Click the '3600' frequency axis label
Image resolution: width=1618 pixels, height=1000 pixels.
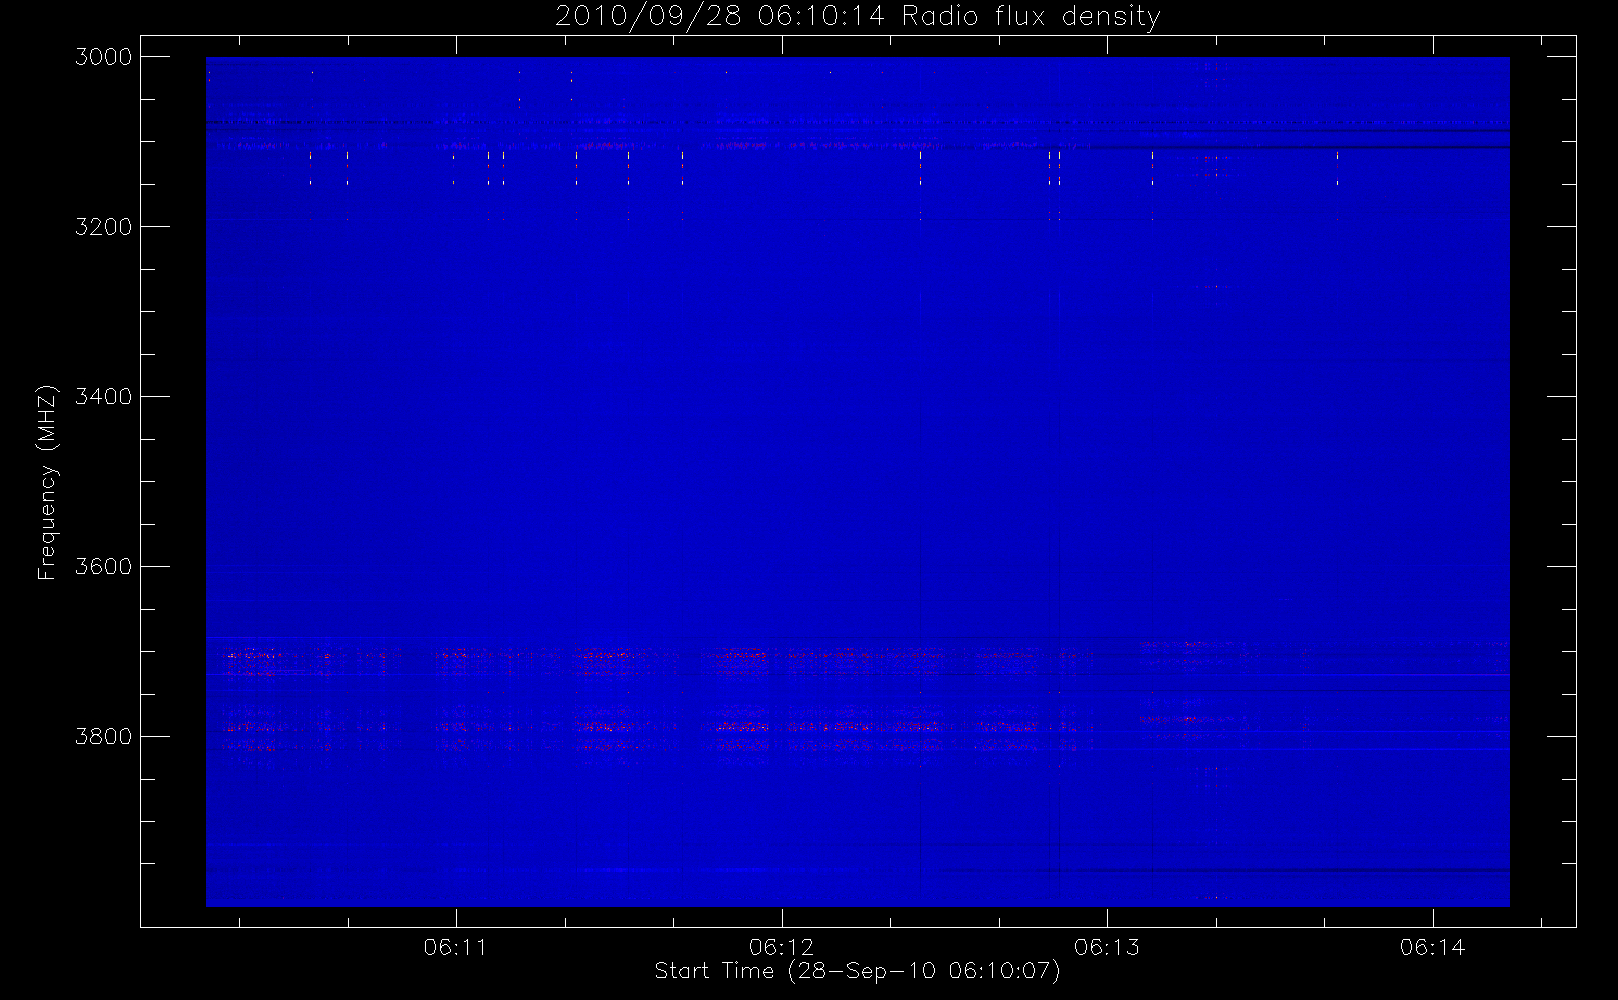104,567
